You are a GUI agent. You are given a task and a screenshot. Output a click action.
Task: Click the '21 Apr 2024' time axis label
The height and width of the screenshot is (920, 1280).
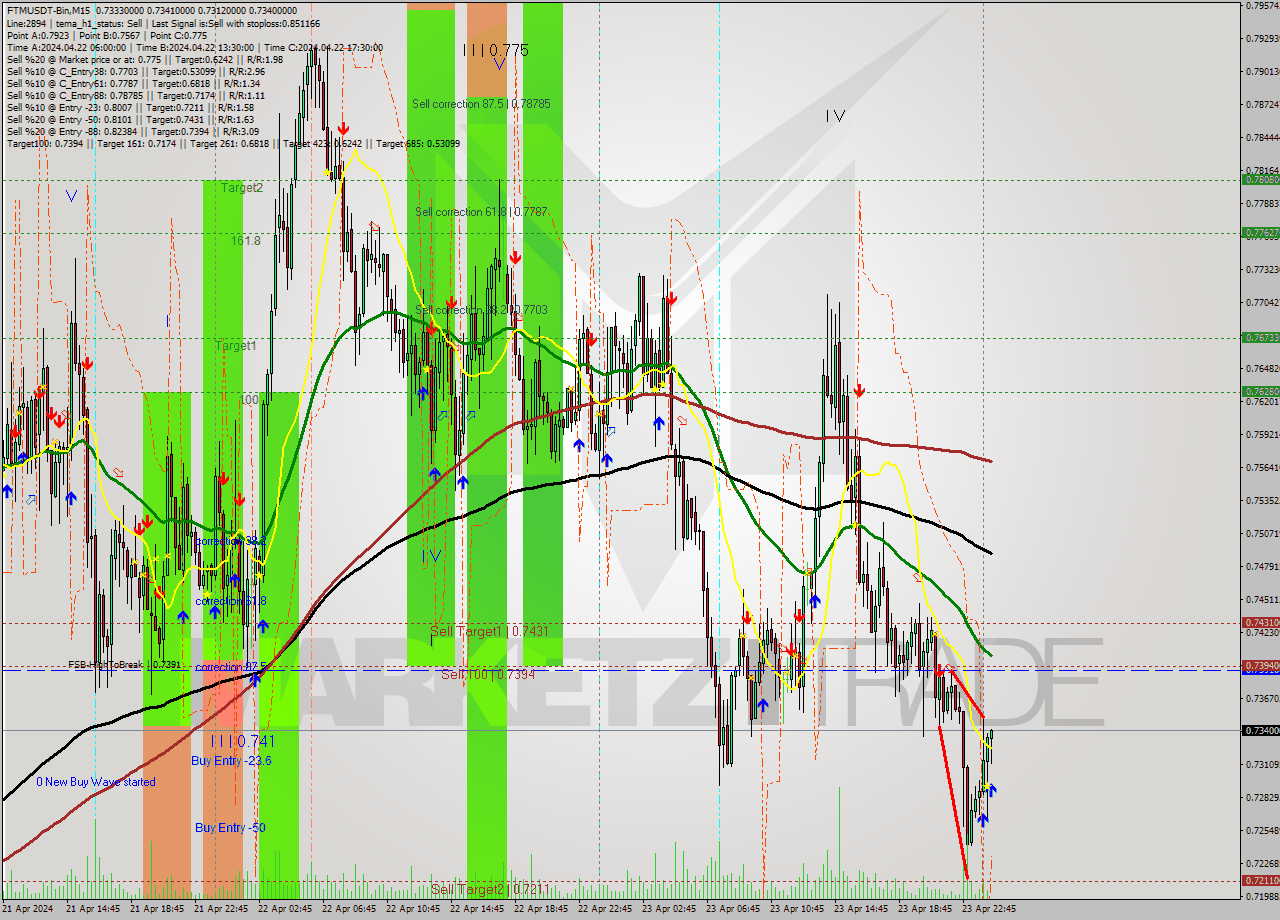coord(29,909)
